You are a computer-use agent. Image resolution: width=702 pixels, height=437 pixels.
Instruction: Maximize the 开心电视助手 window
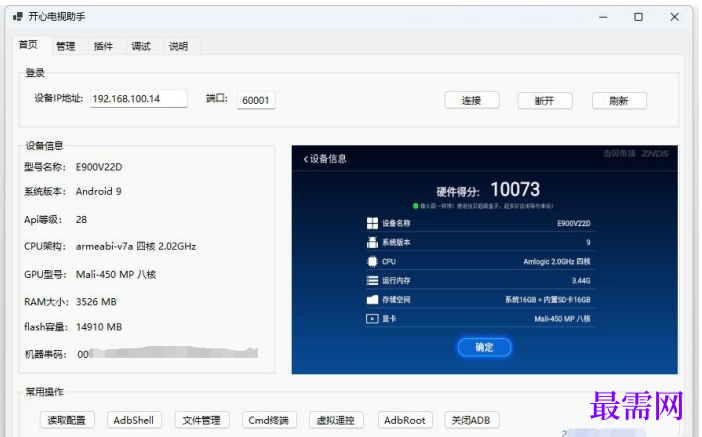tap(638, 17)
